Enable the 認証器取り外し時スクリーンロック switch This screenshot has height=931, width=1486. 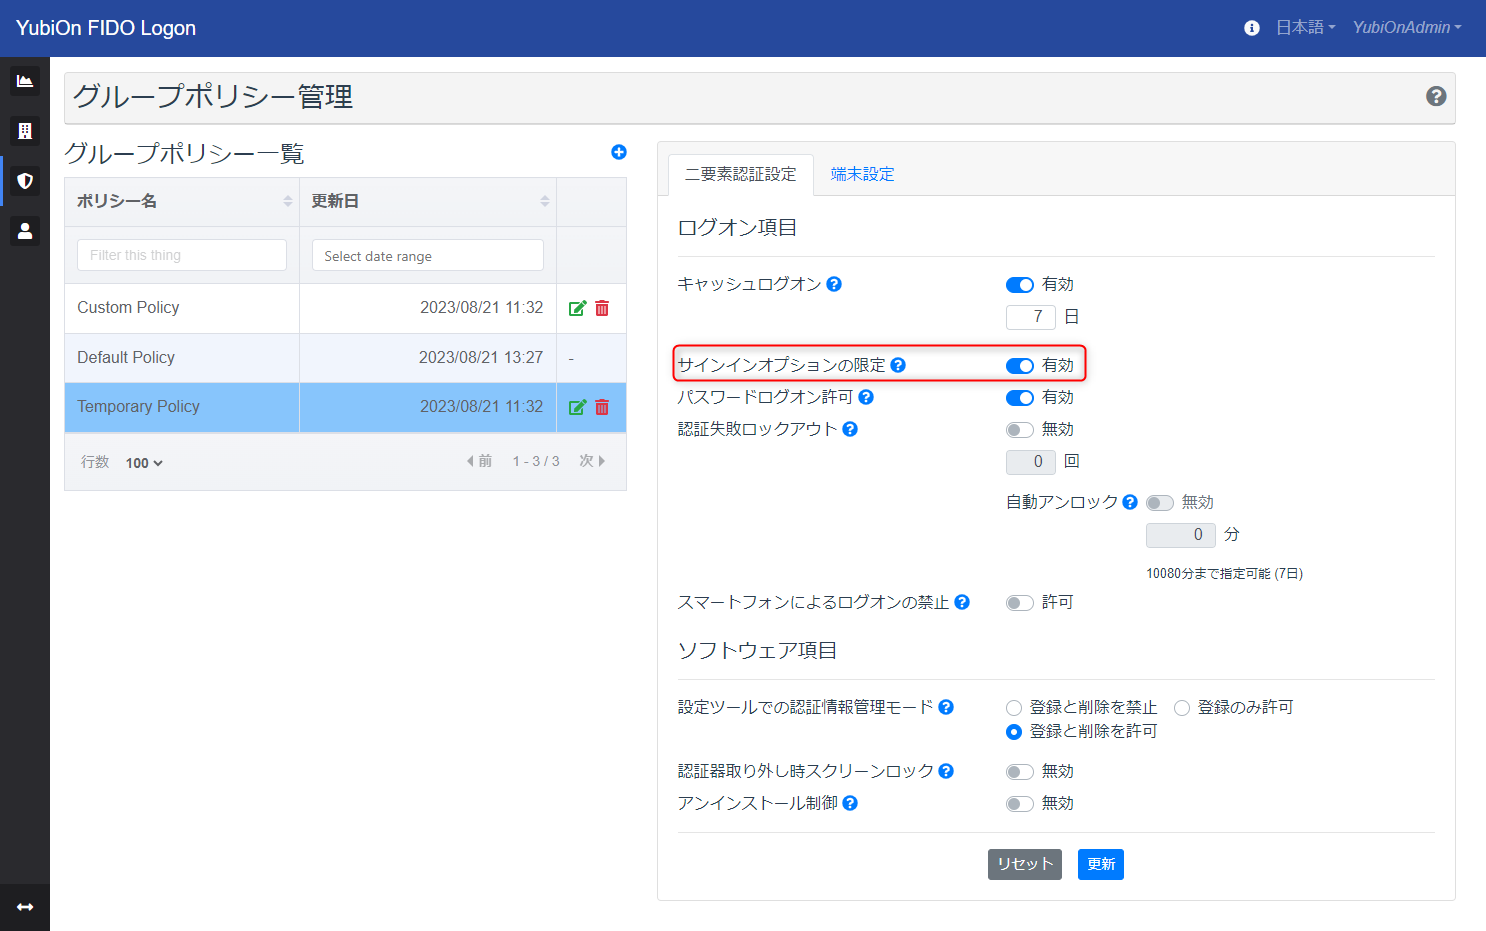(1020, 772)
